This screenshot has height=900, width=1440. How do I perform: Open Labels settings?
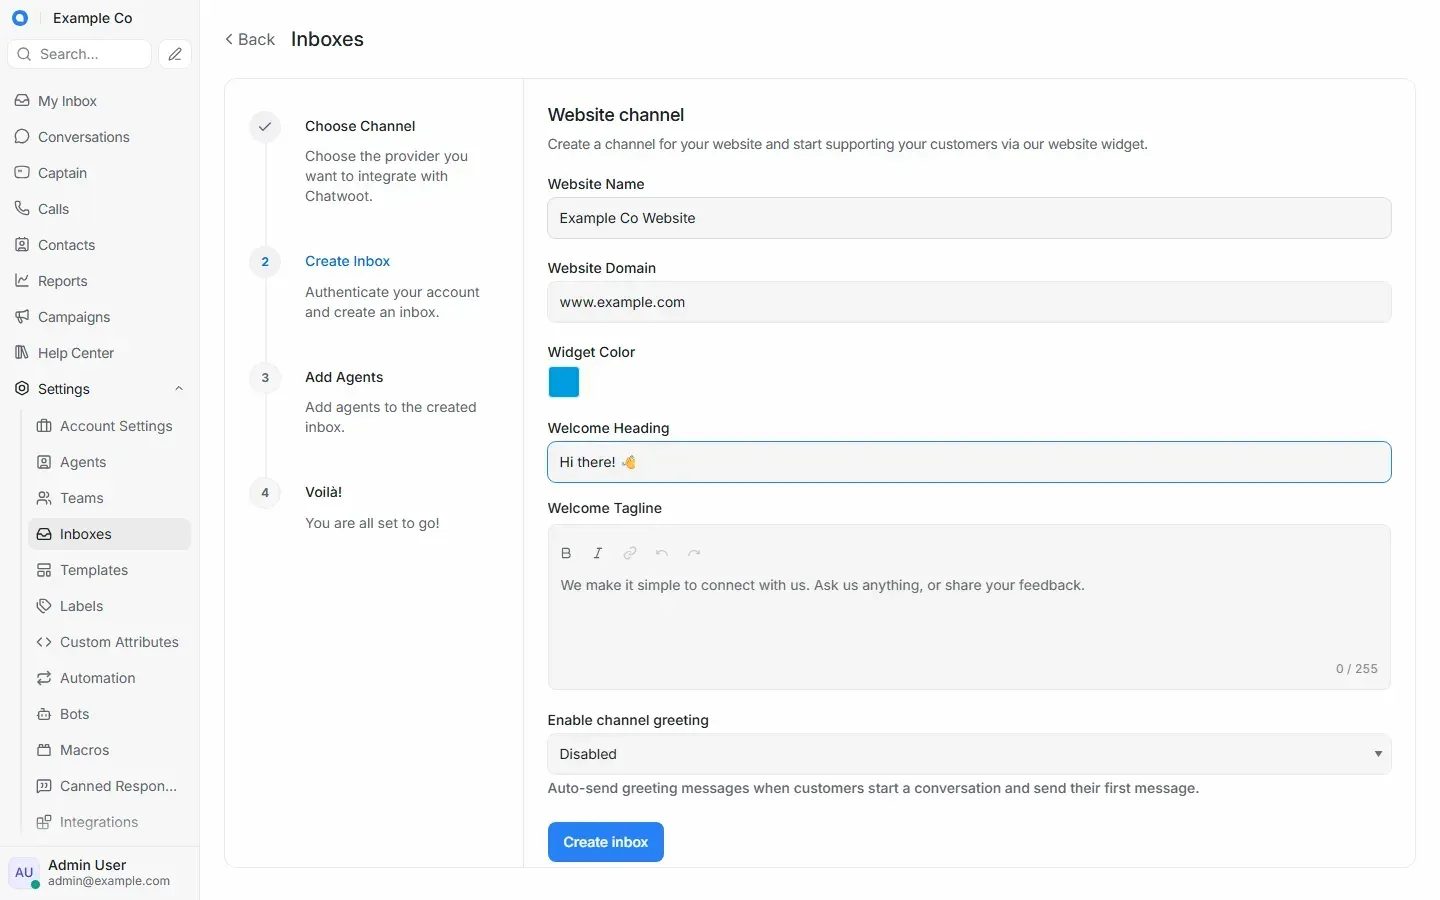110,606
